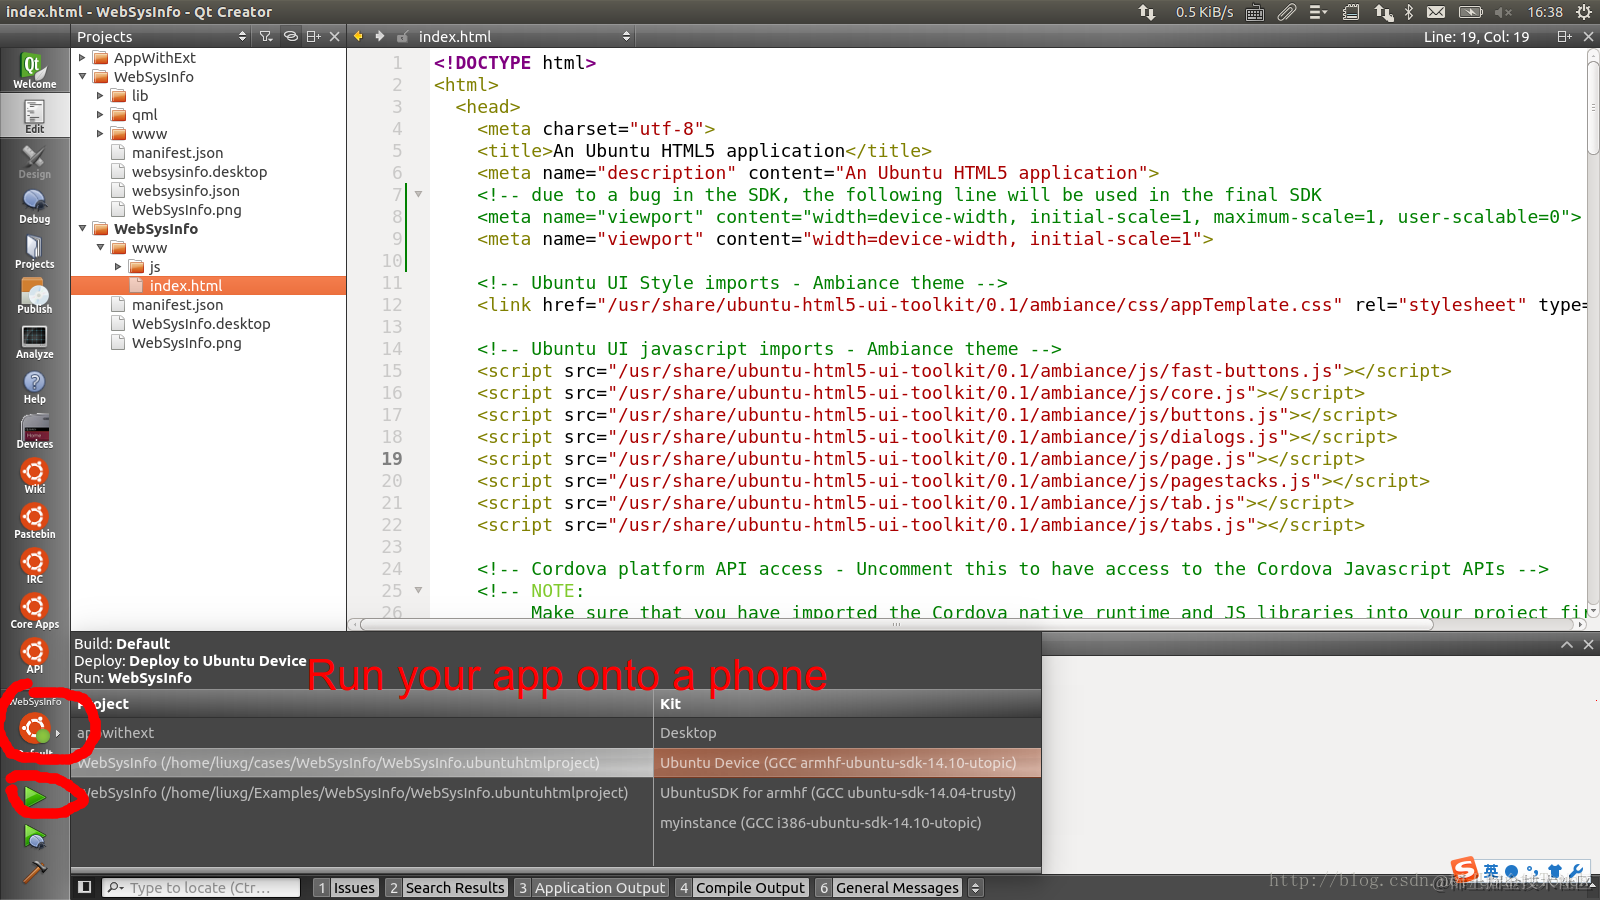Click the editor horizontal scrollbar
Screen dimensions: 1600x900
[897, 624]
